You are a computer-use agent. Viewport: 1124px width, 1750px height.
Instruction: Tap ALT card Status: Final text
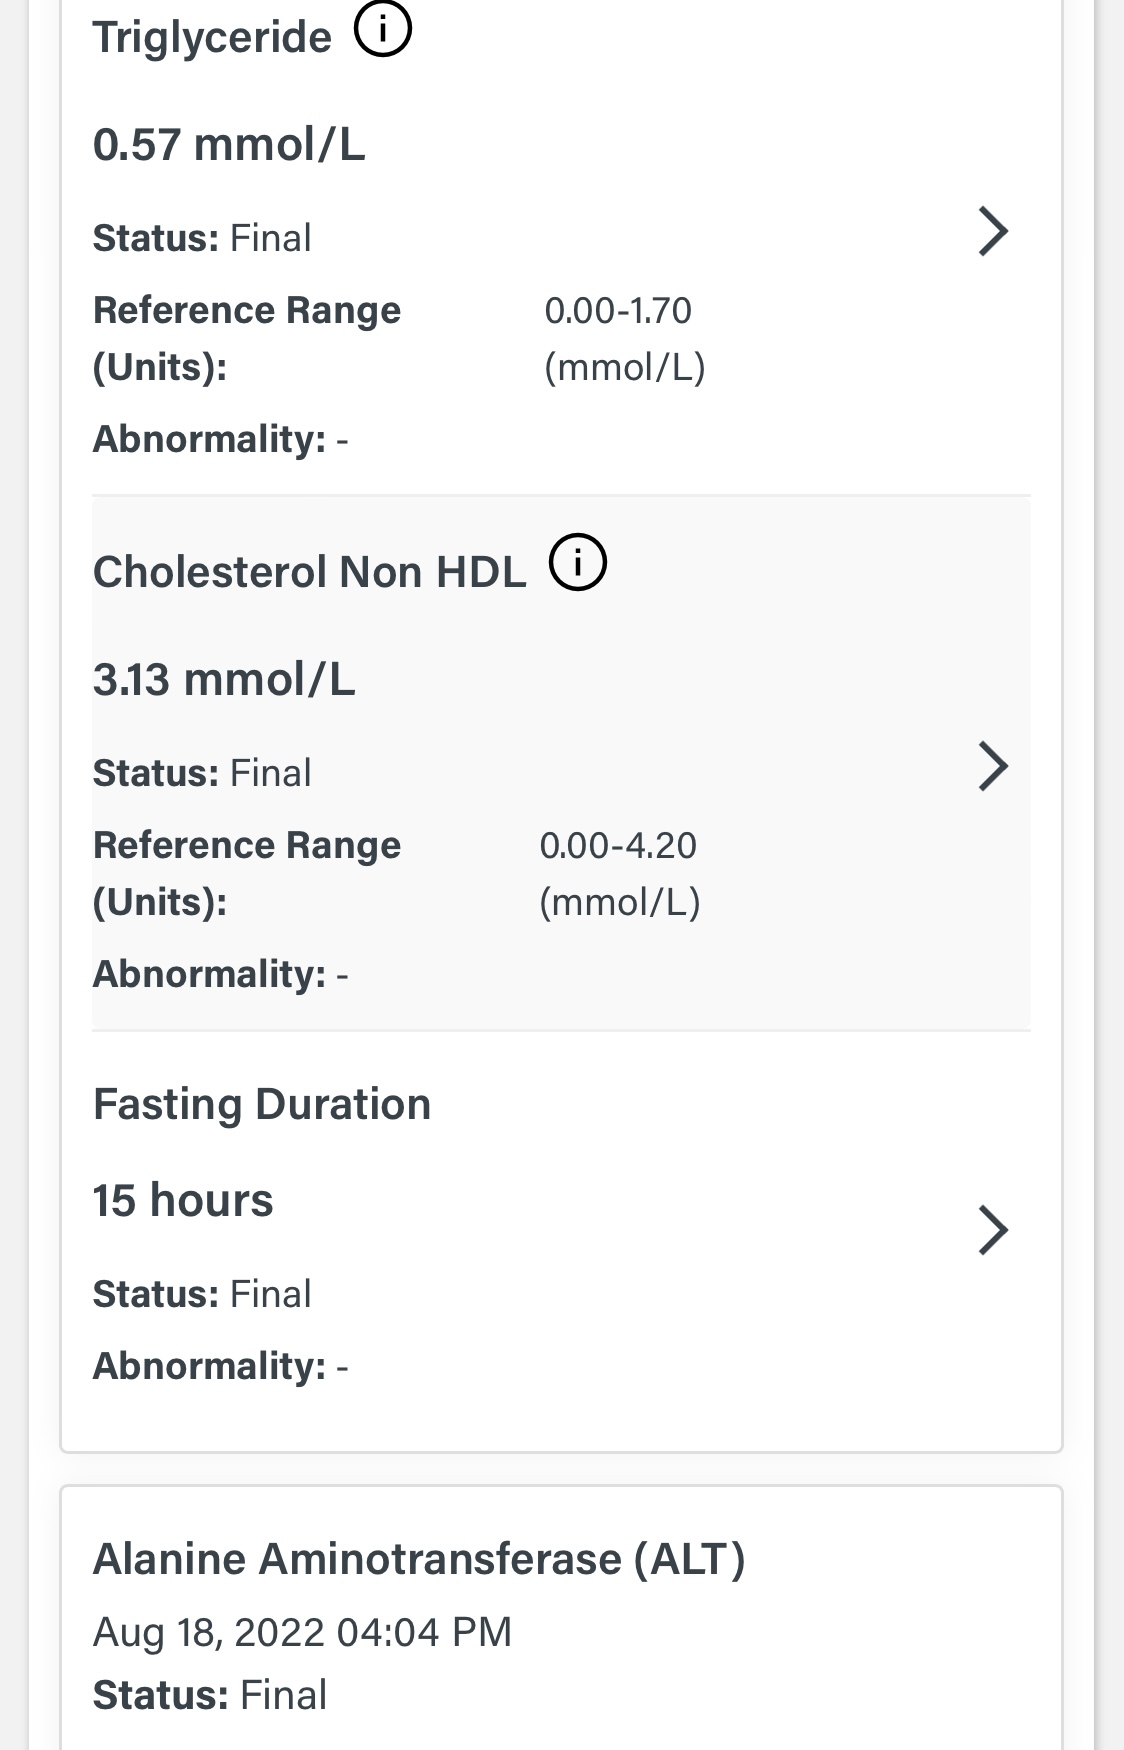pyautogui.click(x=210, y=1696)
